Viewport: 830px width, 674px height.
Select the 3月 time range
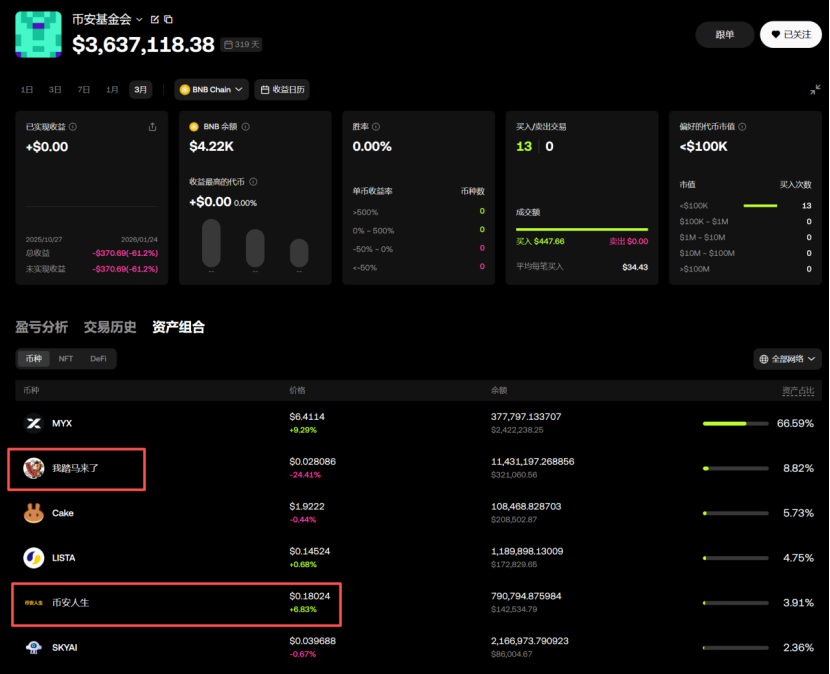[140, 89]
